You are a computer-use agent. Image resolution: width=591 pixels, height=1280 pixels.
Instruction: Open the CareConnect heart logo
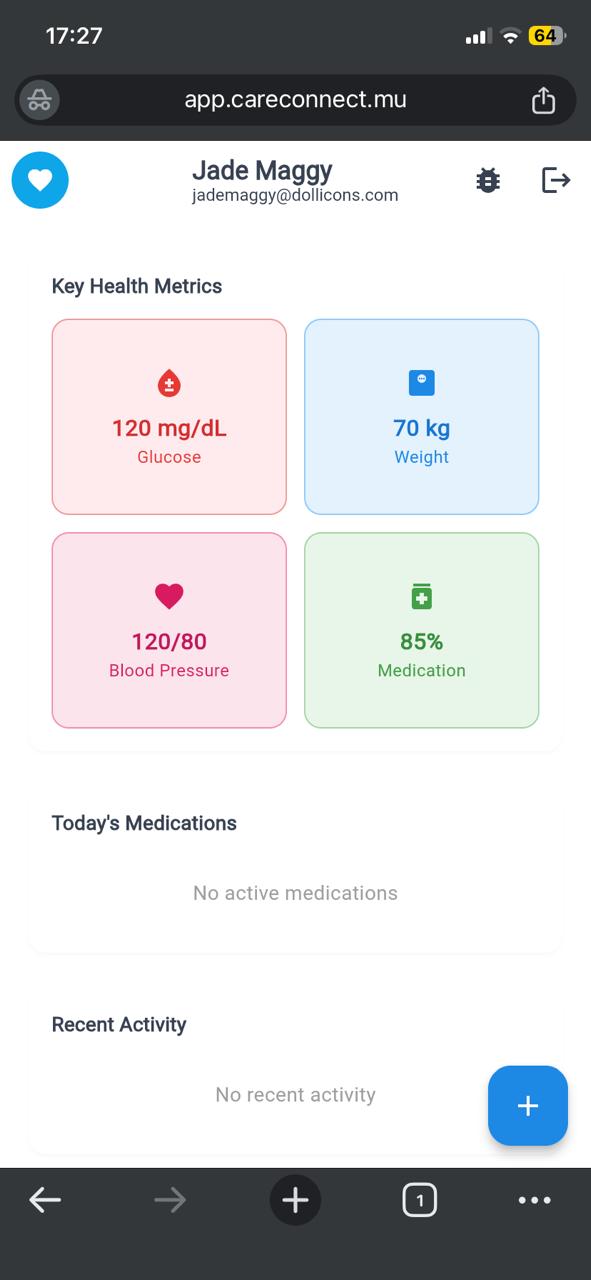pos(40,180)
